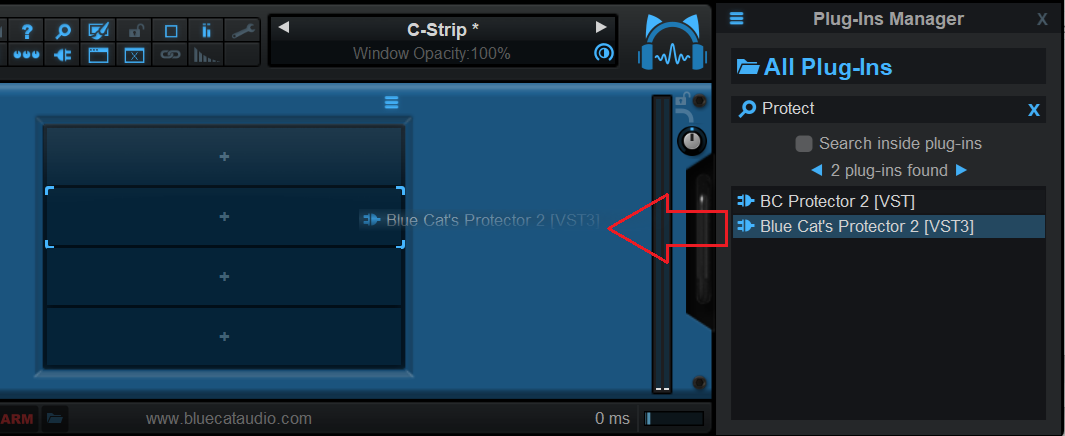
Task: Go to previous preset with left arrow
Action: tap(284, 27)
